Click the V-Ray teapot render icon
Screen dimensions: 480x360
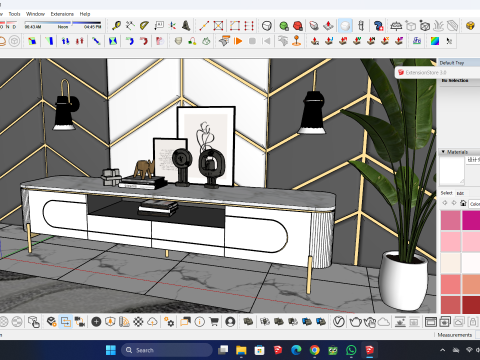click(356, 322)
